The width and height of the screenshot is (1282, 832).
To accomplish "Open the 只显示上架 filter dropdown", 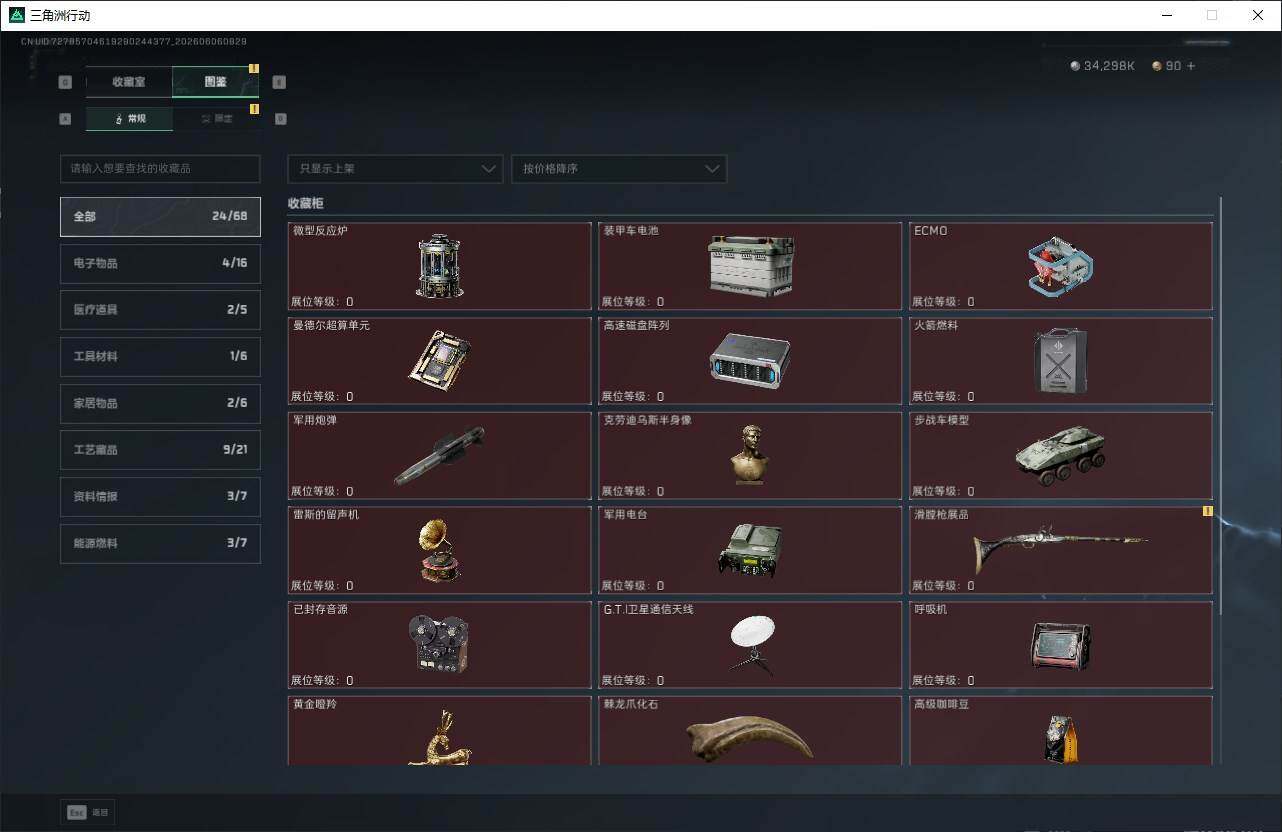I will [x=395, y=169].
